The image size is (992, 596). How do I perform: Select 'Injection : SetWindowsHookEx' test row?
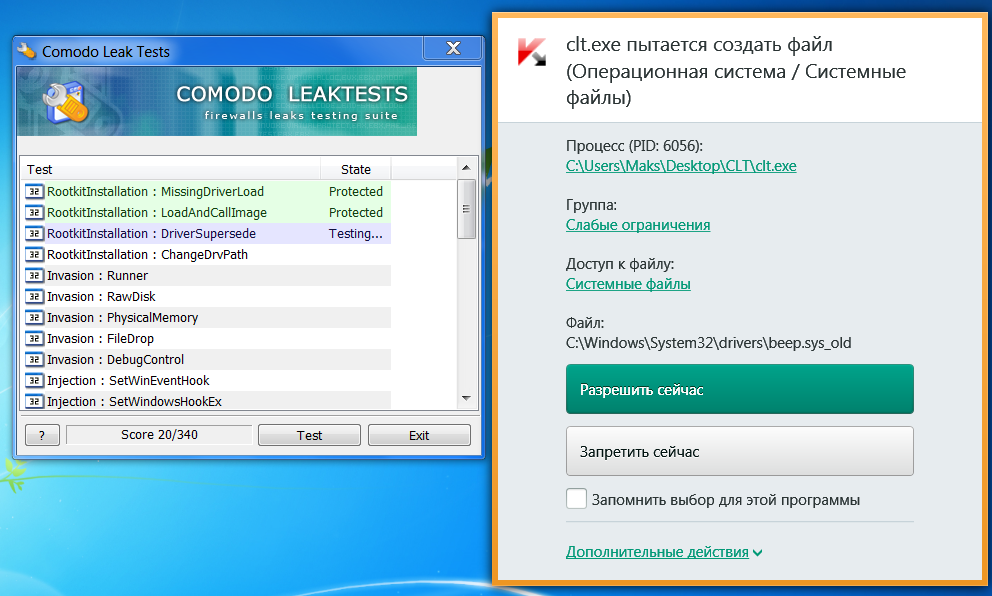pyautogui.click(x=206, y=401)
